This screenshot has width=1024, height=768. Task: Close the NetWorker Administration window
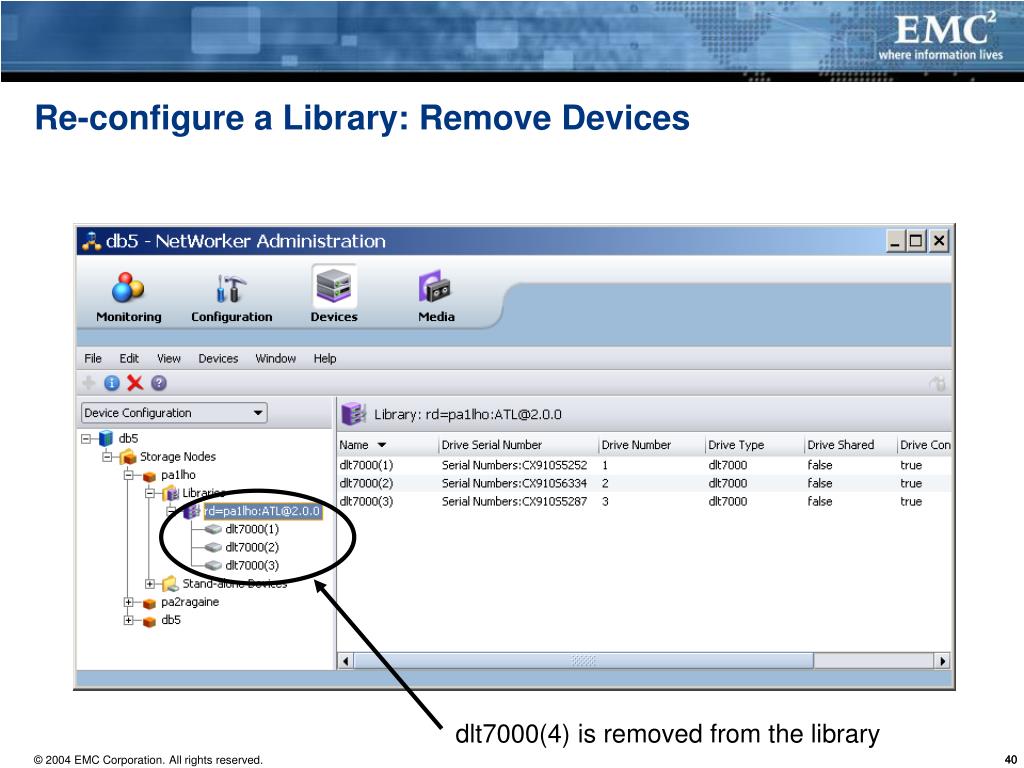pos(938,242)
